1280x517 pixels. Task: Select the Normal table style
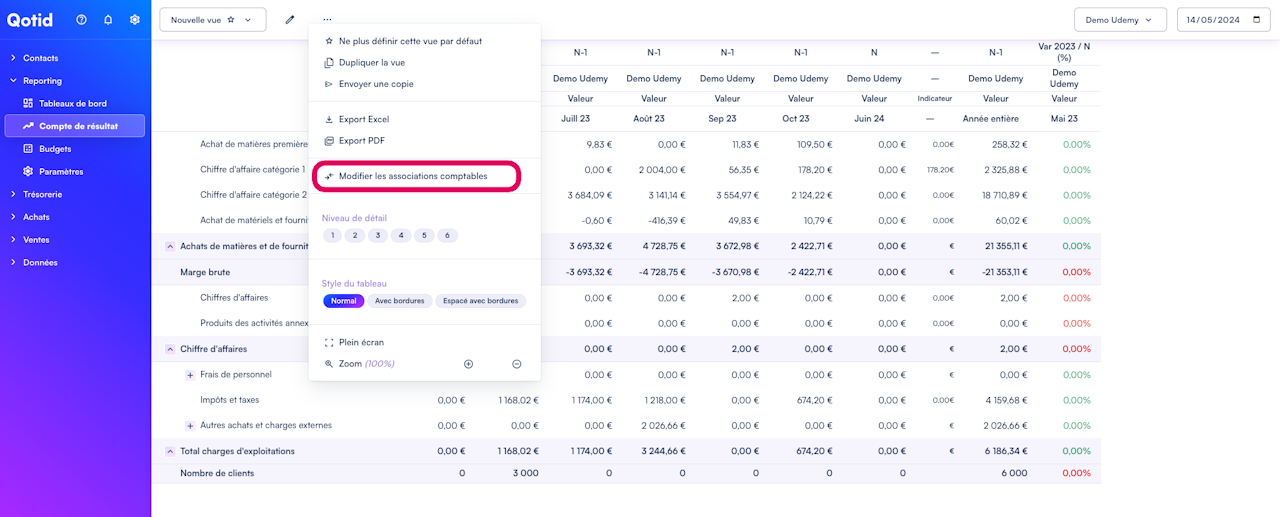click(x=343, y=301)
